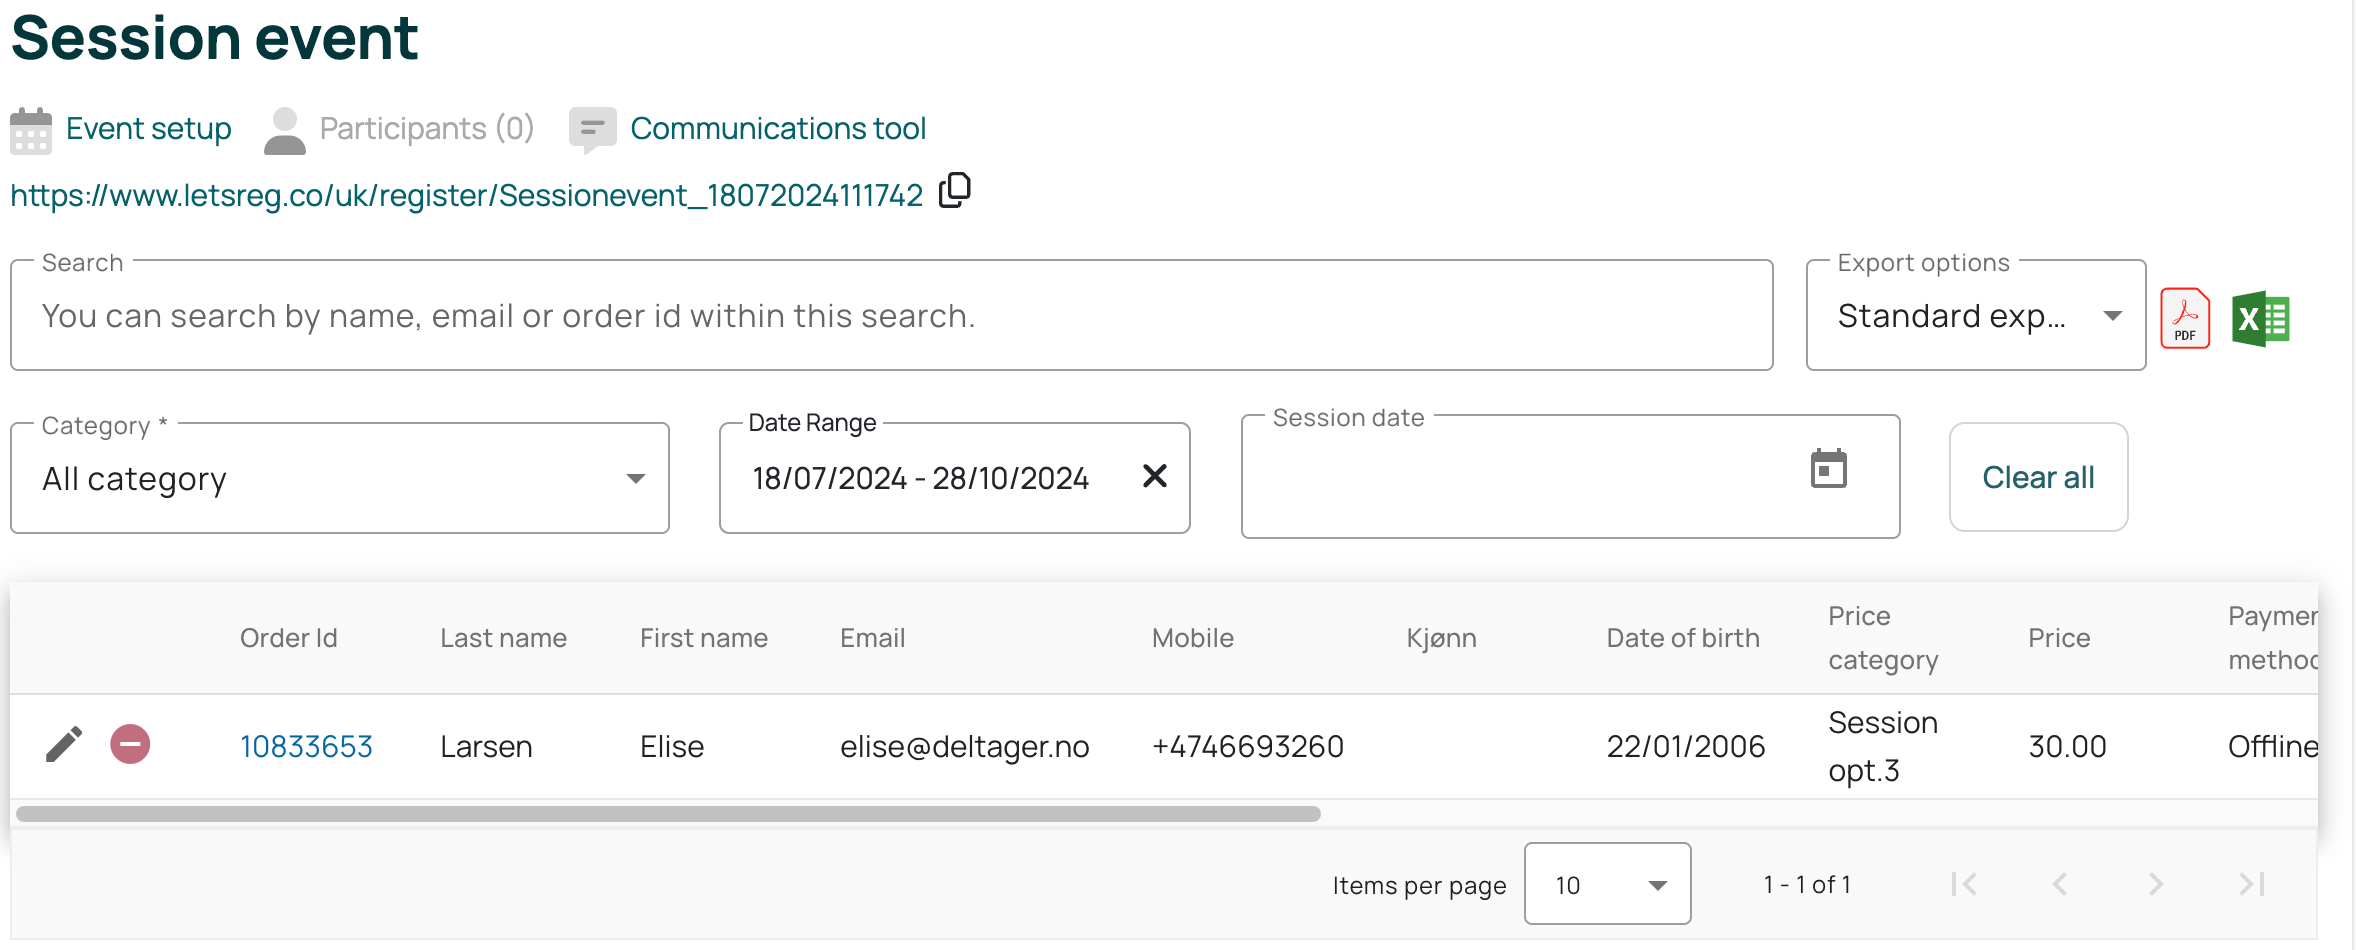Change the items per page dropdown
This screenshot has height=950, width=2356.
(x=1606, y=884)
